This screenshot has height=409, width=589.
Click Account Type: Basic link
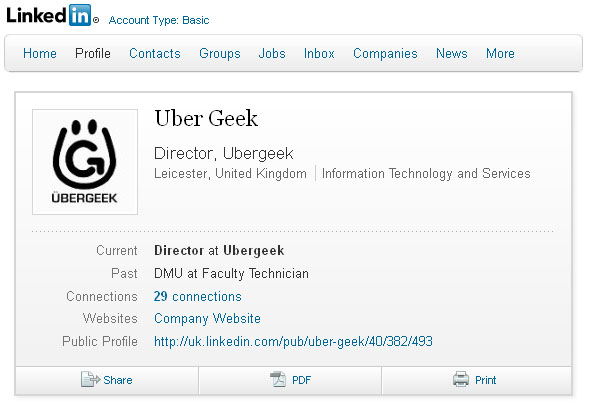tap(159, 20)
